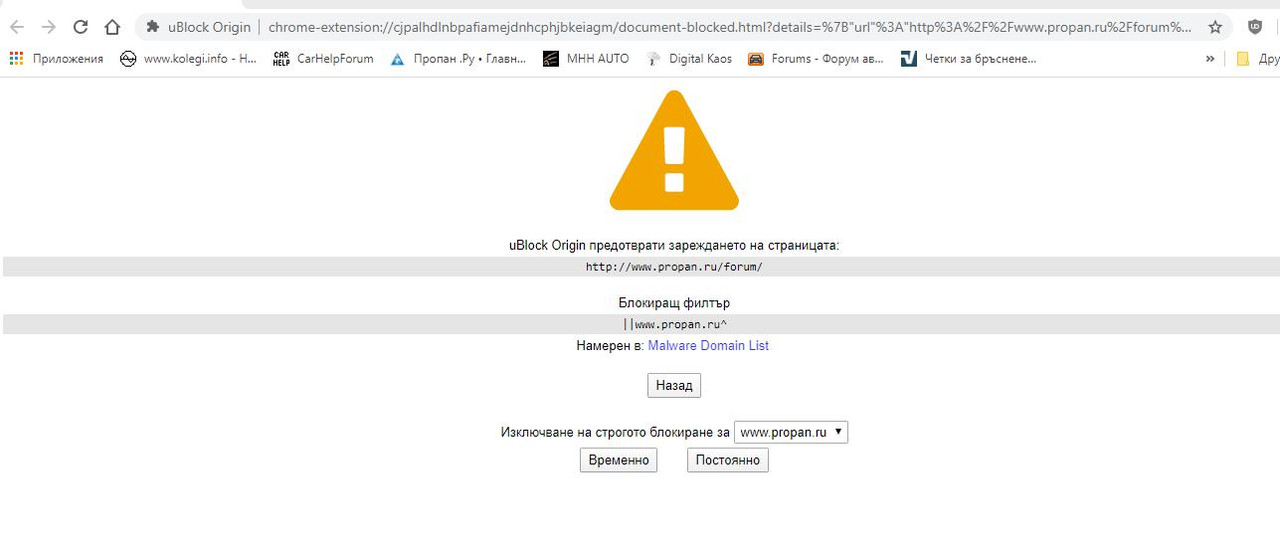Viewport: 1280px width, 555px height.
Task: Click the browser forward arrow
Action: (48, 27)
